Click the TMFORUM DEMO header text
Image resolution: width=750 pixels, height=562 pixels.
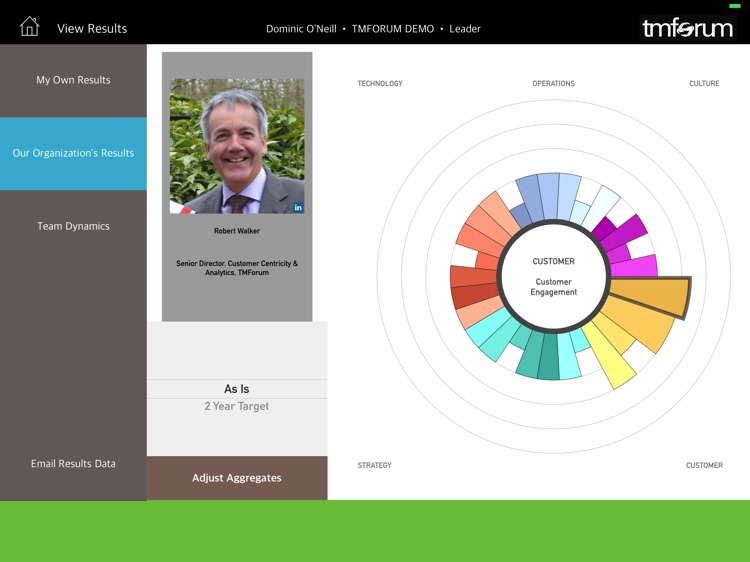(393, 29)
